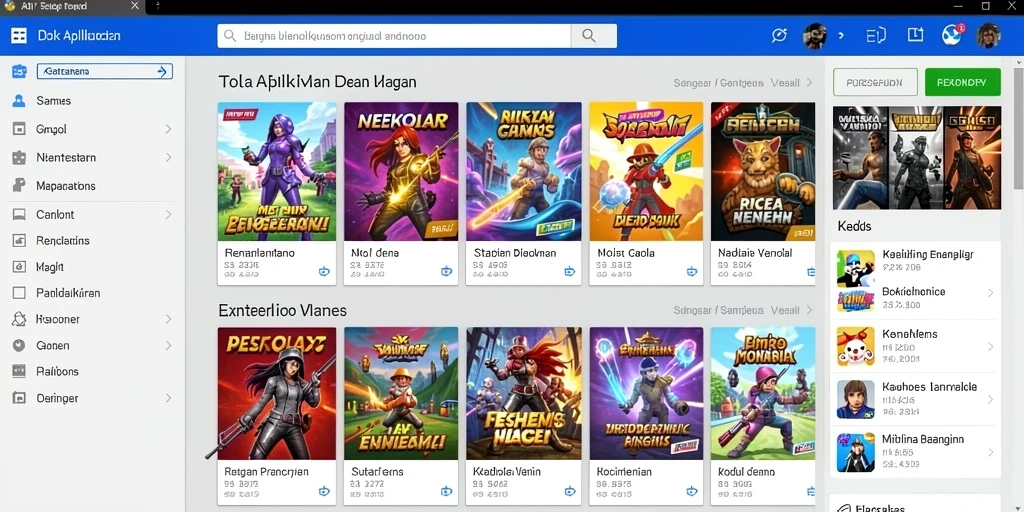This screenshot has width=1024, height=512.
Task: Click install icon on Renanlantano card
Action: pyautogui.click(x=324, y=271)
